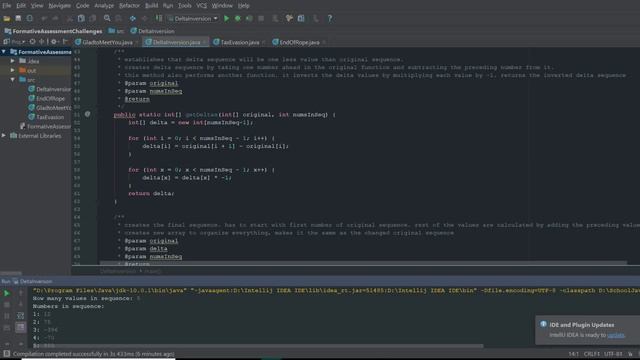Expand the .idea folder
This screenshot has width=640, height=360.
coord(13,61)
